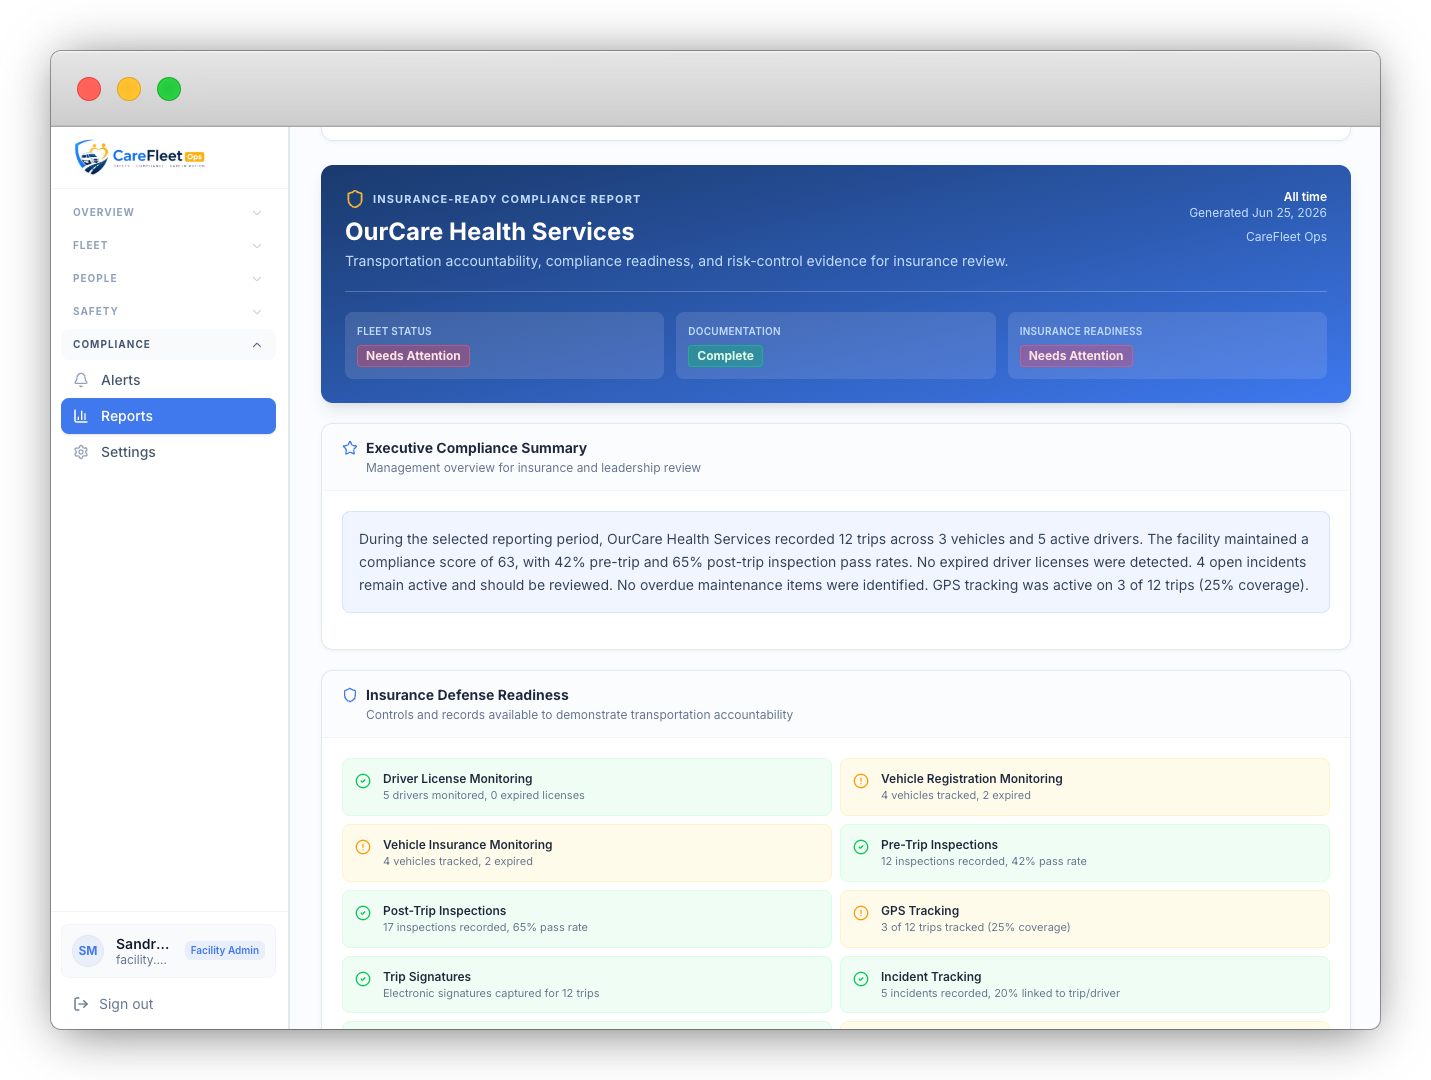Click the shield icon in report header
1431x1080 pixels.
[x=354, y=199]
